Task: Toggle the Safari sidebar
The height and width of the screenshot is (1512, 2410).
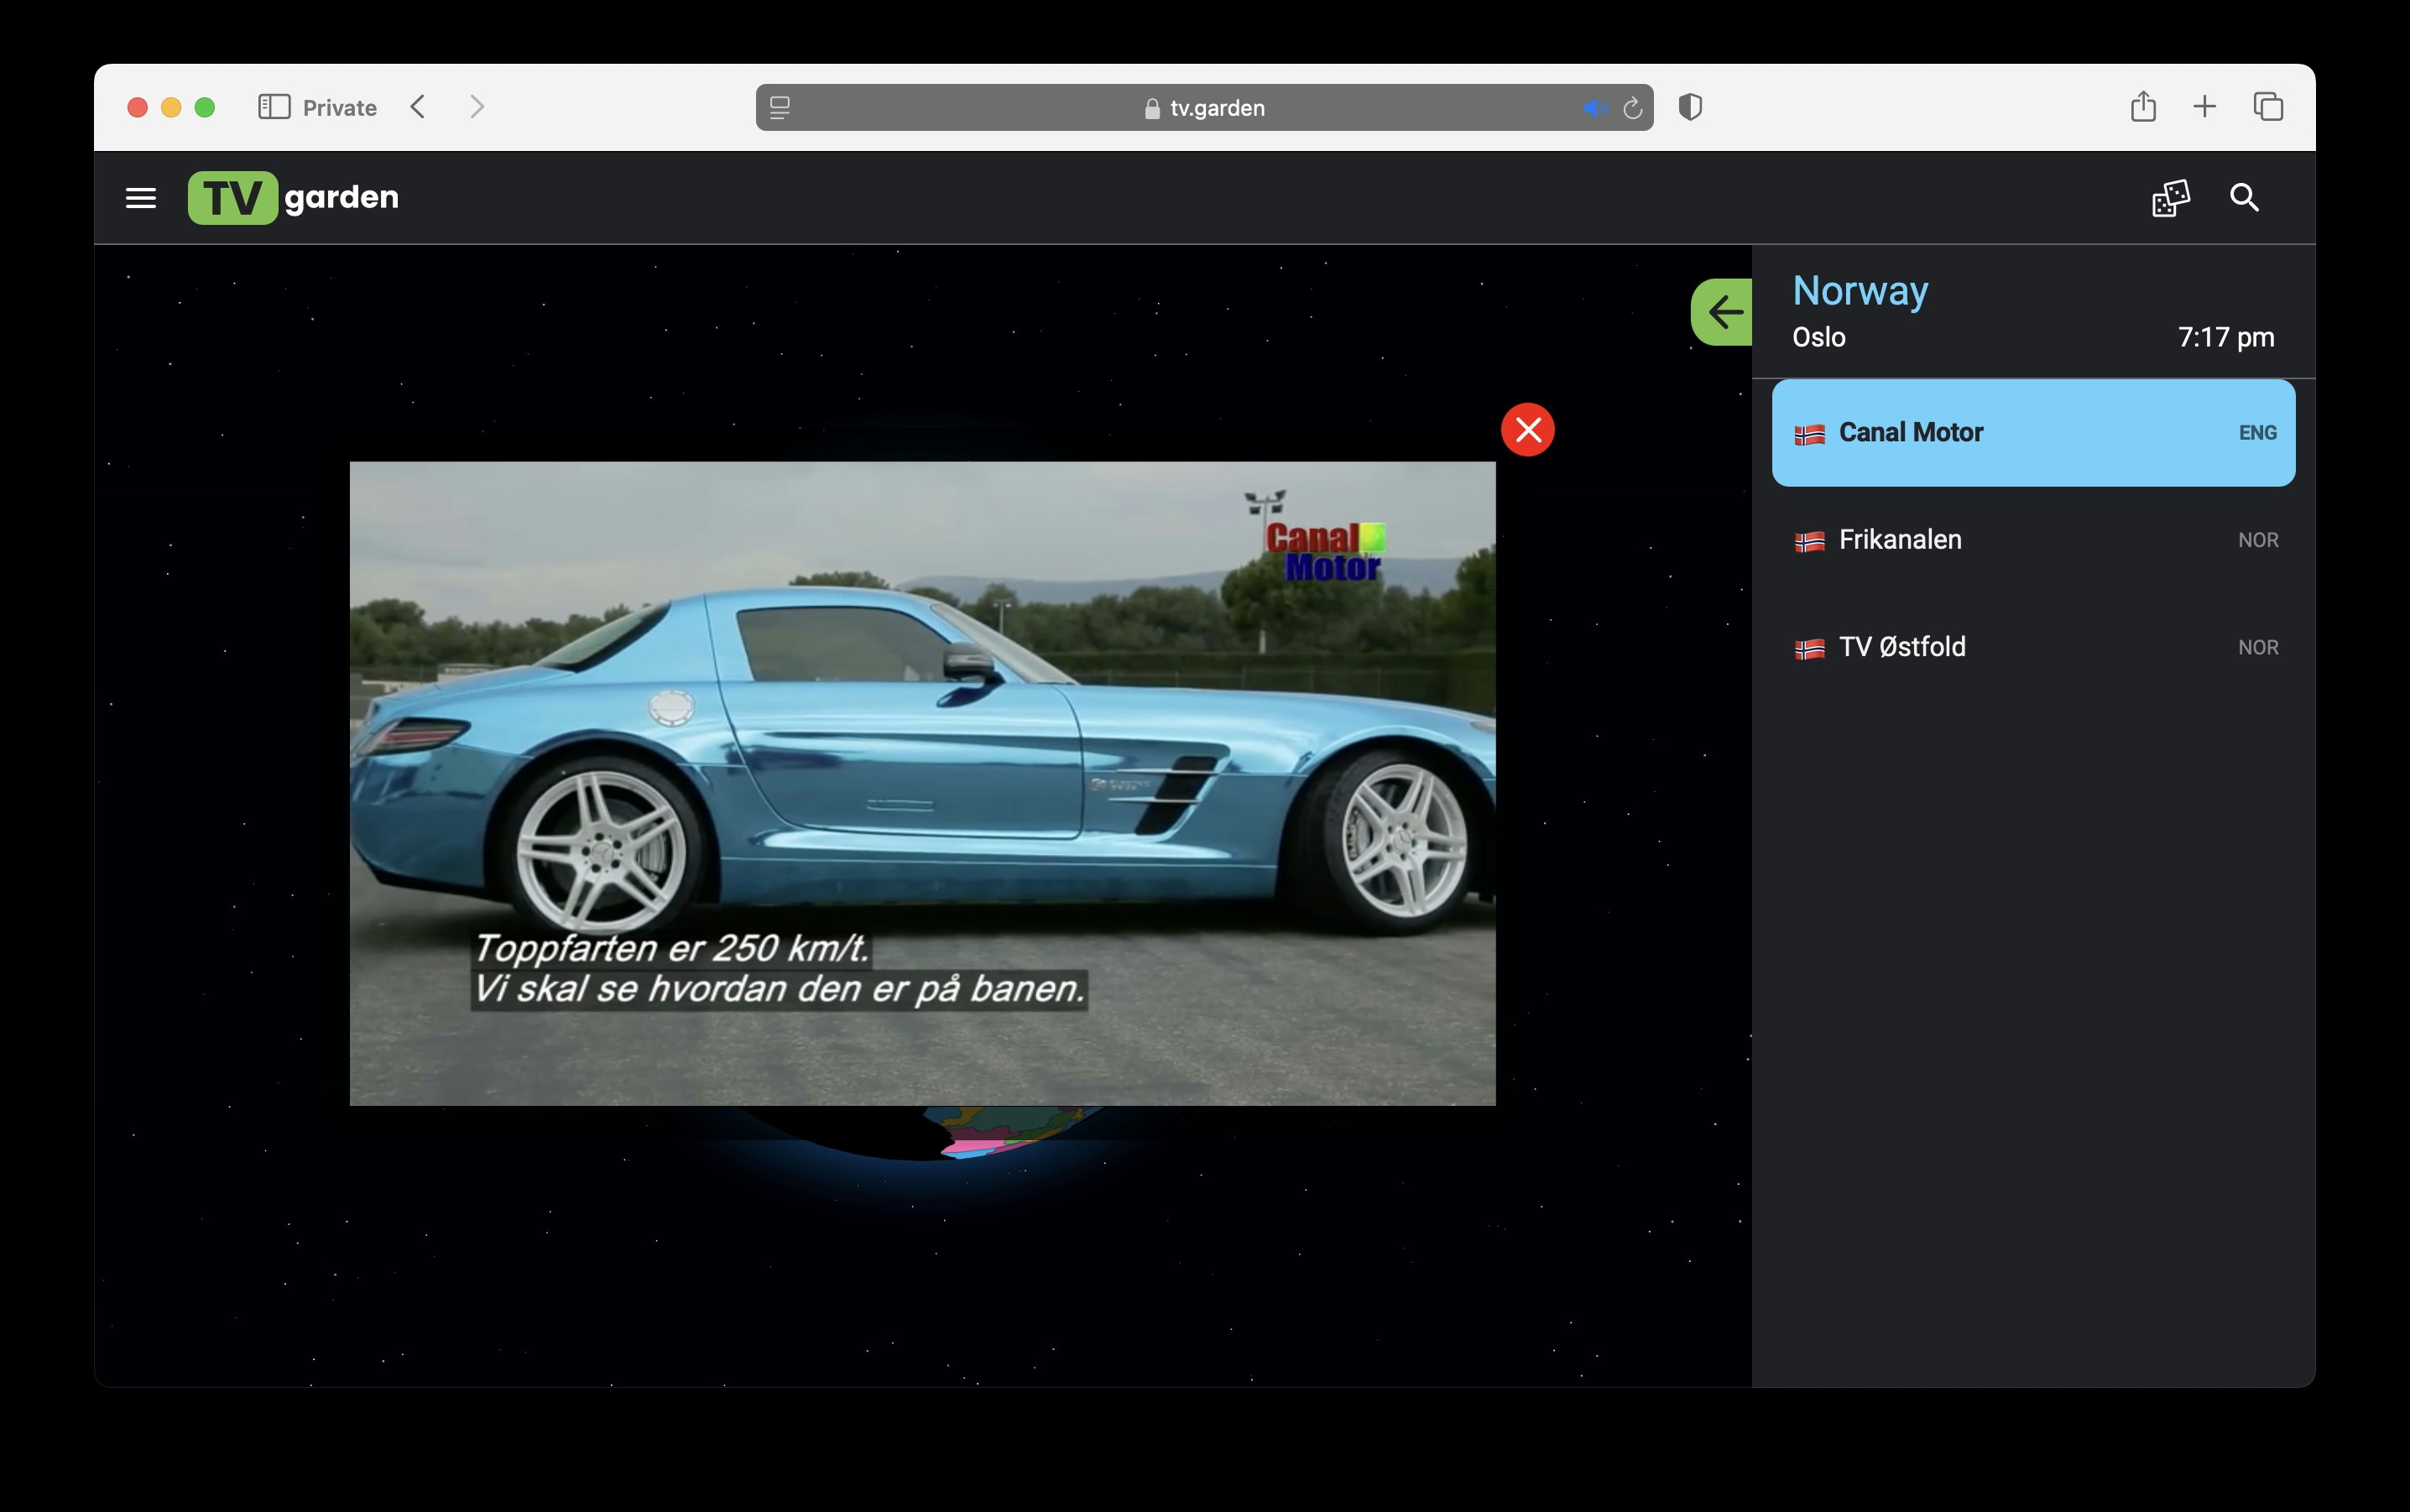Action: pyautogui.click(x=274, y=107)
